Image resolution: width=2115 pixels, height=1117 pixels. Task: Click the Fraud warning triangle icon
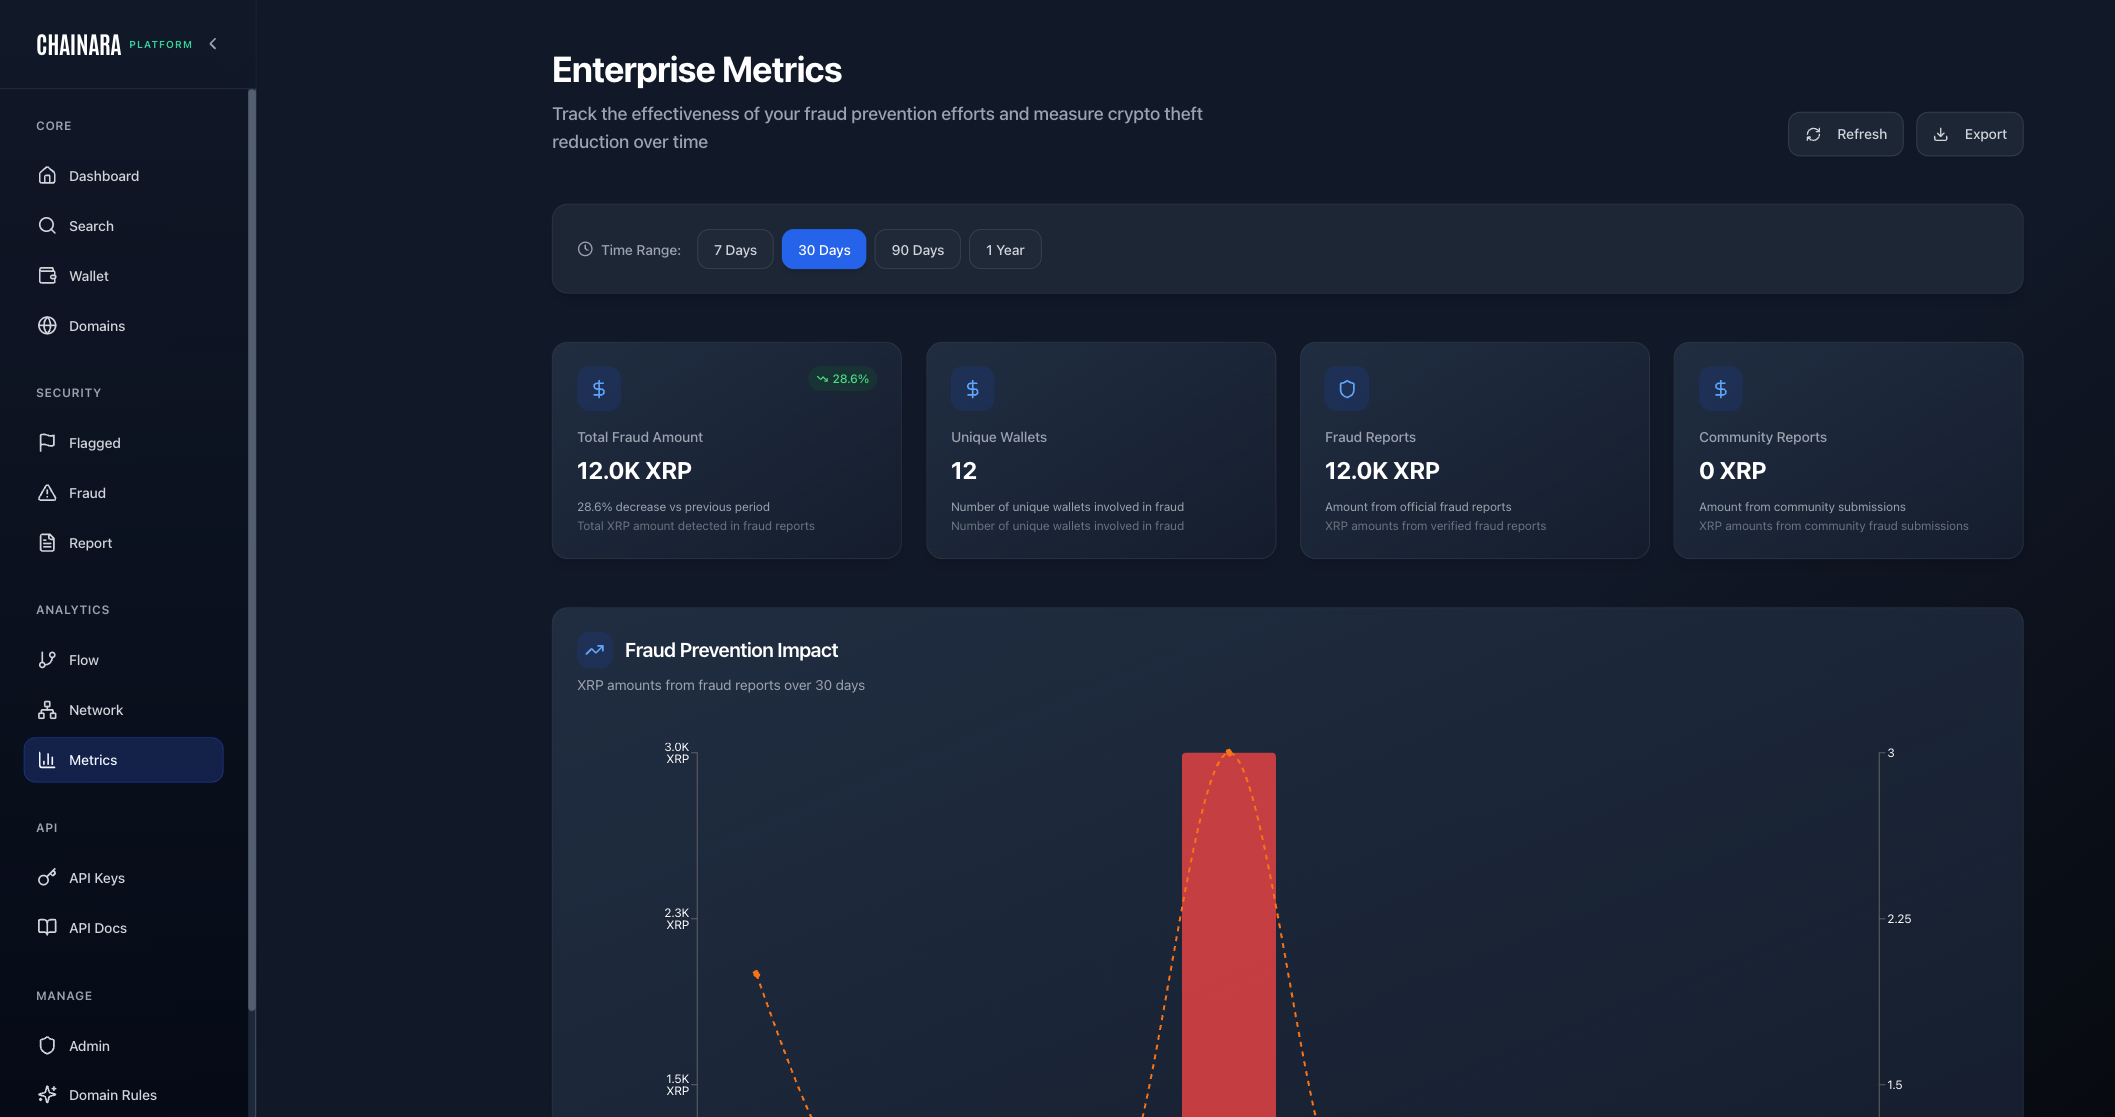coord(47,492)
